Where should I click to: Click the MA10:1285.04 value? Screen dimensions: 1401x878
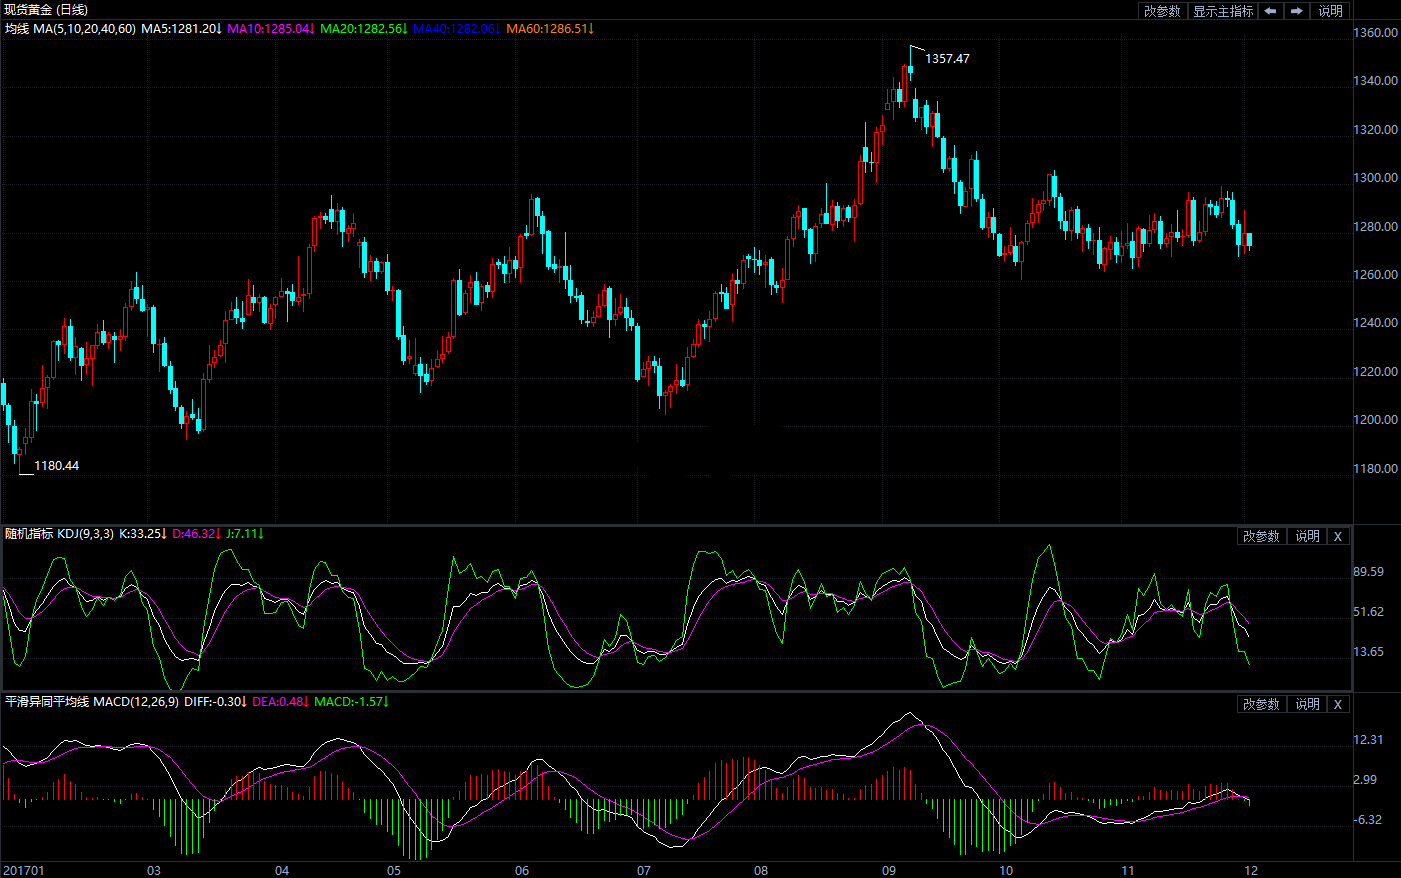271,29
